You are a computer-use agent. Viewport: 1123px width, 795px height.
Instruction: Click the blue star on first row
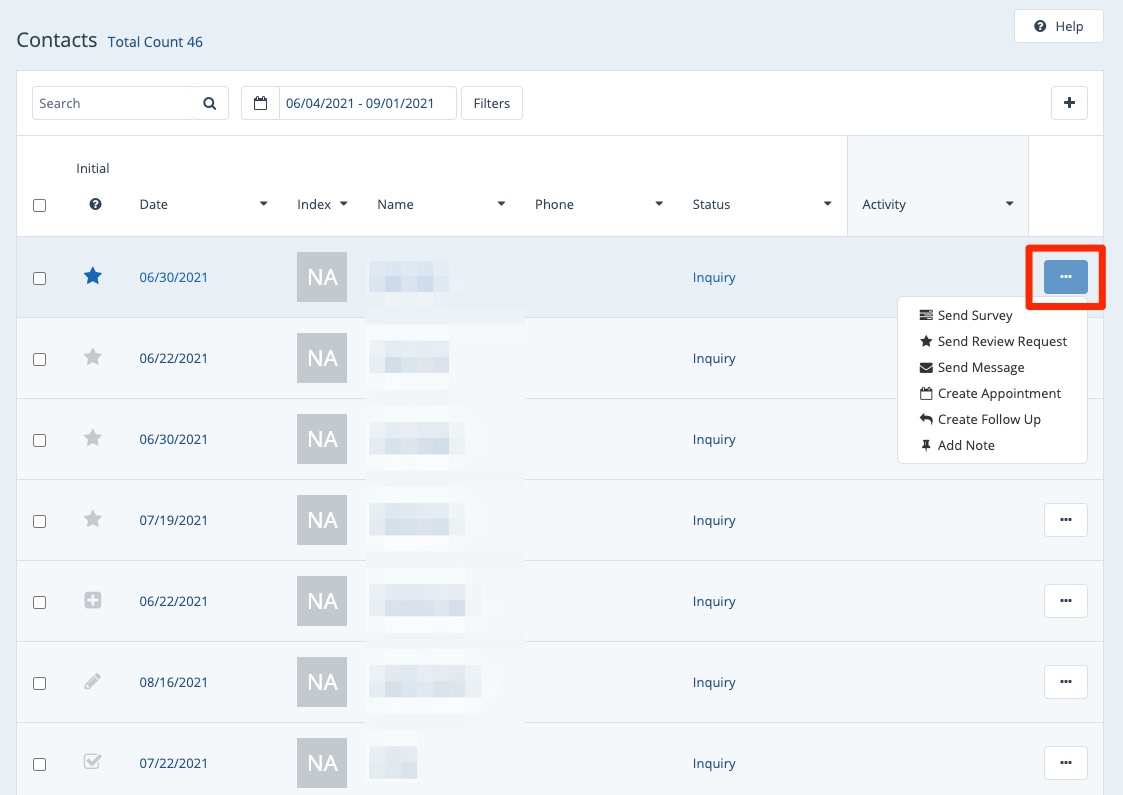coord(93,277)
